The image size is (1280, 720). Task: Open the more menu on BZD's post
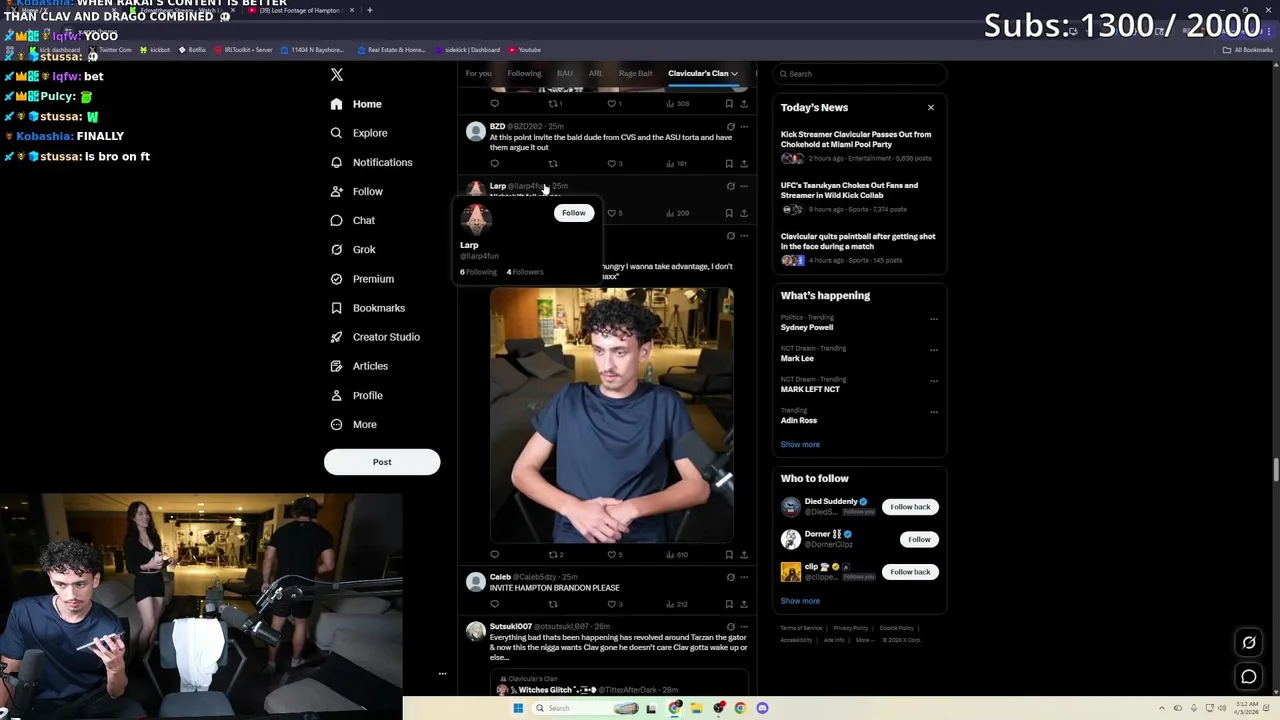pos(744,126)
